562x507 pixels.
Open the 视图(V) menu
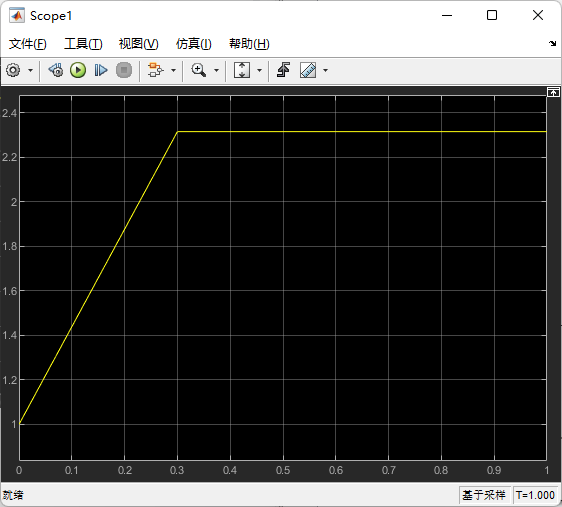coord(139,44)
